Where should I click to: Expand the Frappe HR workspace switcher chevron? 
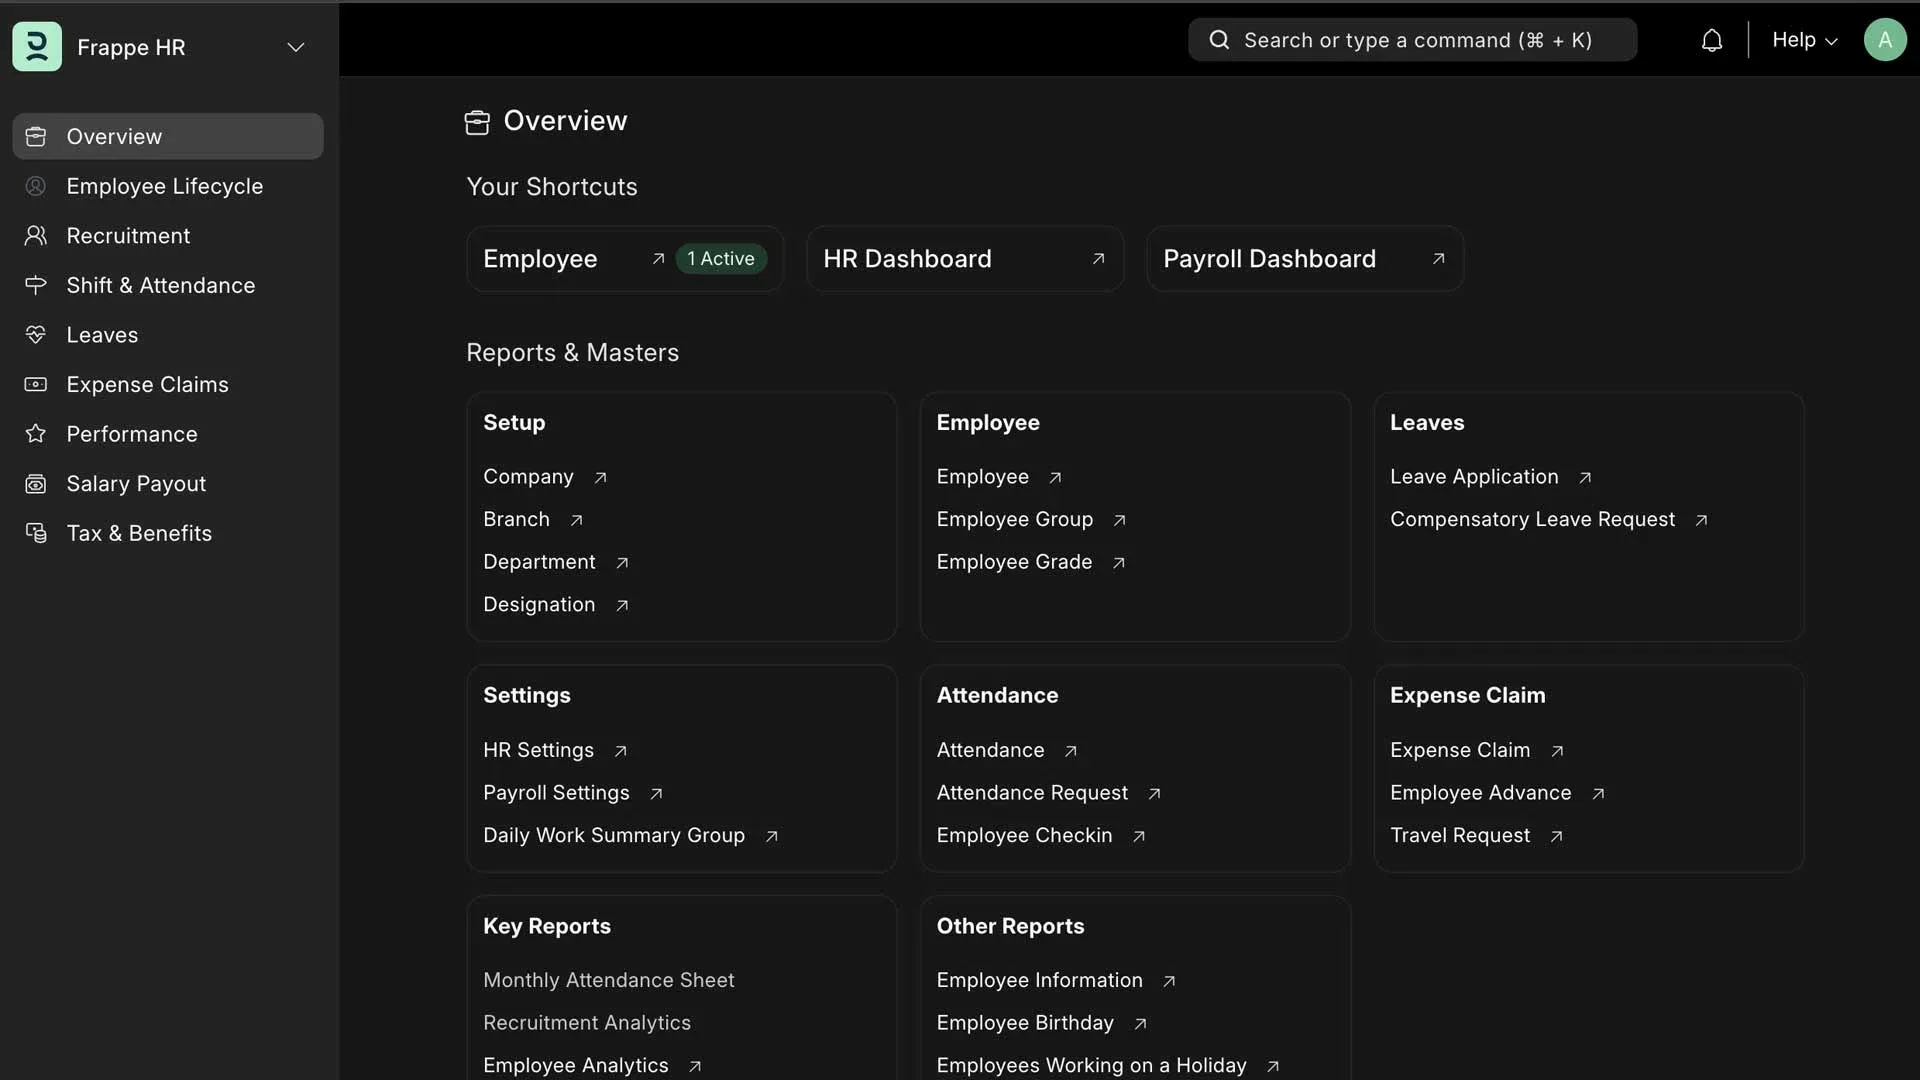(x=295, y=47)
